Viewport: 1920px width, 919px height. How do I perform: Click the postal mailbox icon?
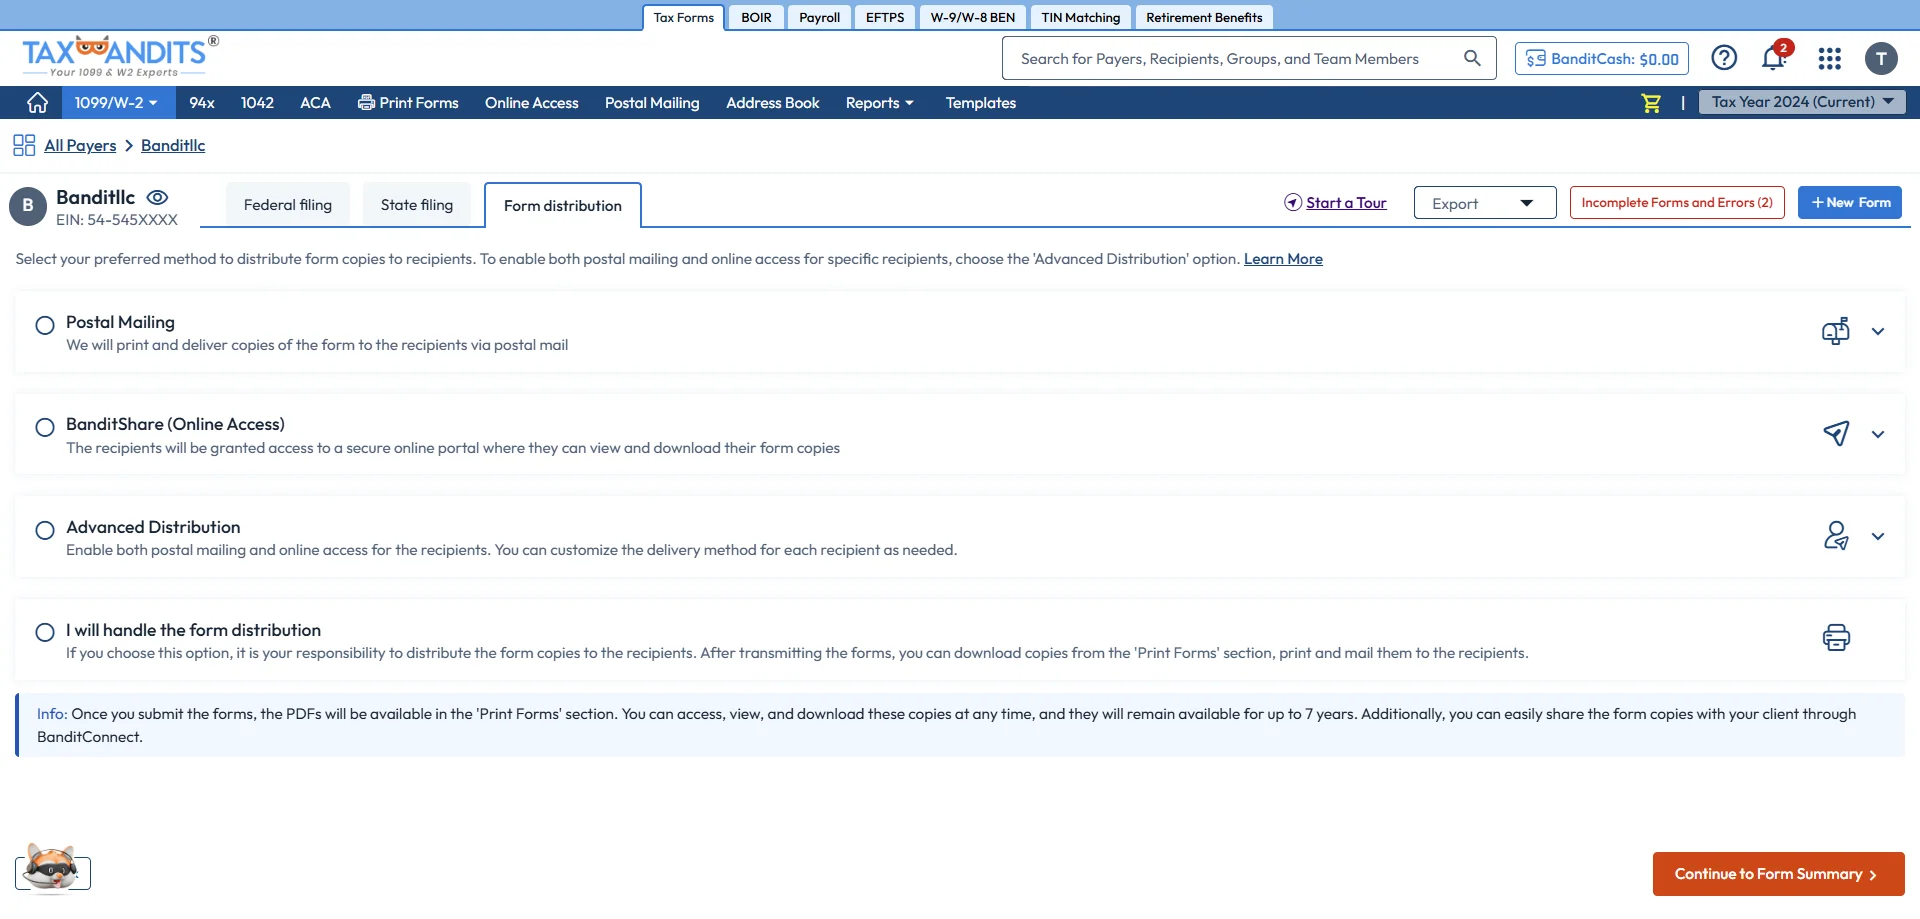(x=1836, y=331)
